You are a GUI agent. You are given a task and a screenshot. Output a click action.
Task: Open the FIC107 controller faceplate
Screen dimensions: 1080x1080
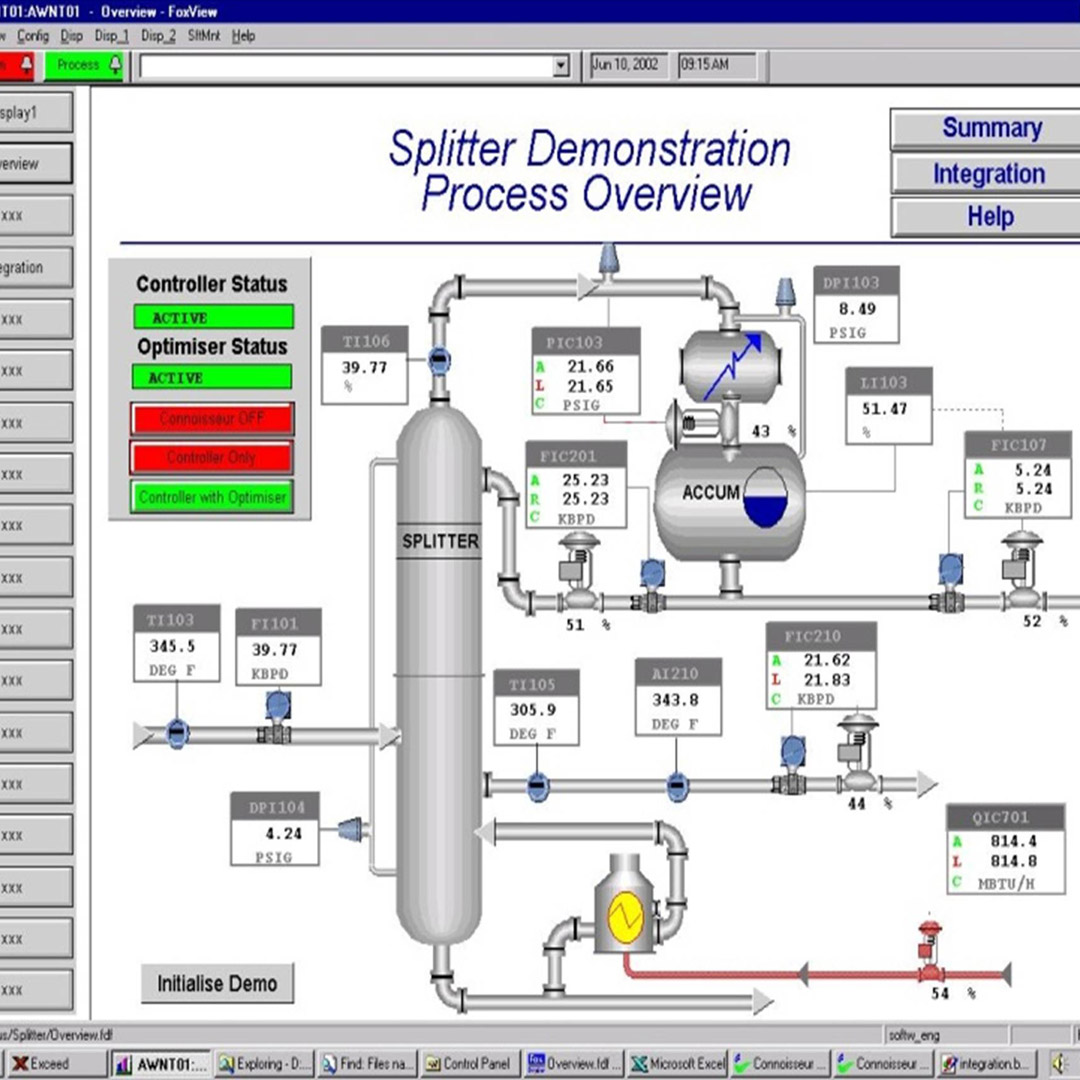point(1018,474)
